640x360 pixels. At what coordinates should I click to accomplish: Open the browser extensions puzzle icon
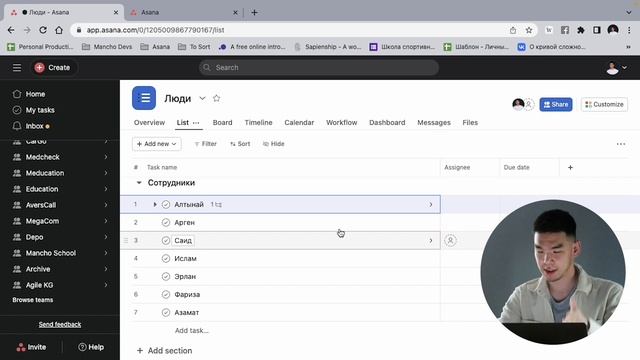pos(580,30)
